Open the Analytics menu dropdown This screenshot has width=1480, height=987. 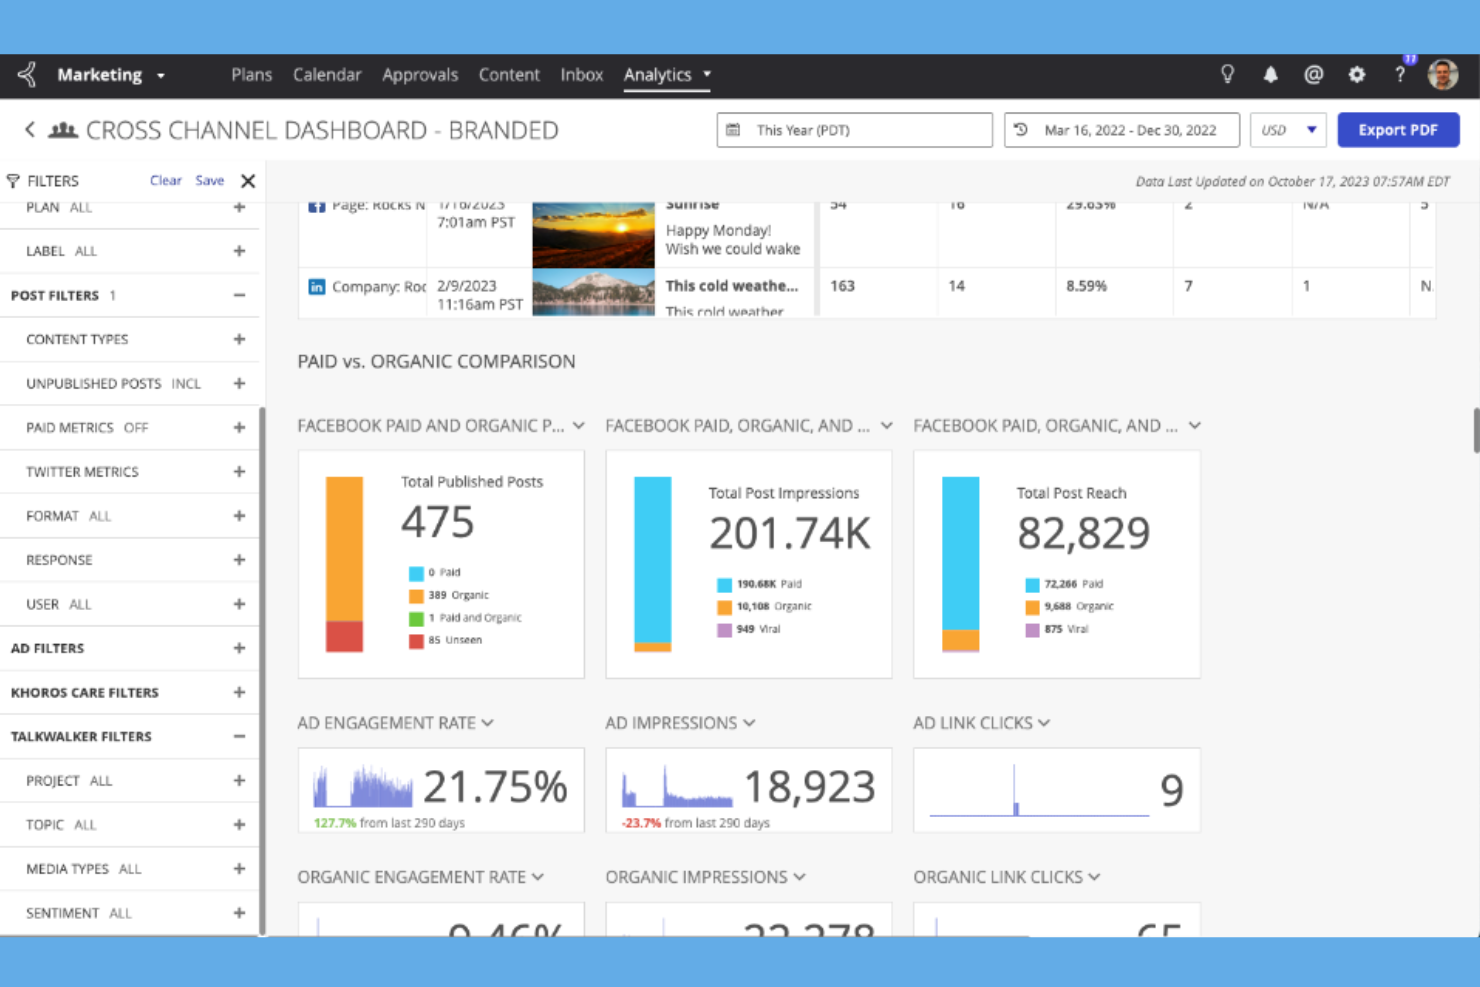click(x=667, y=75)
